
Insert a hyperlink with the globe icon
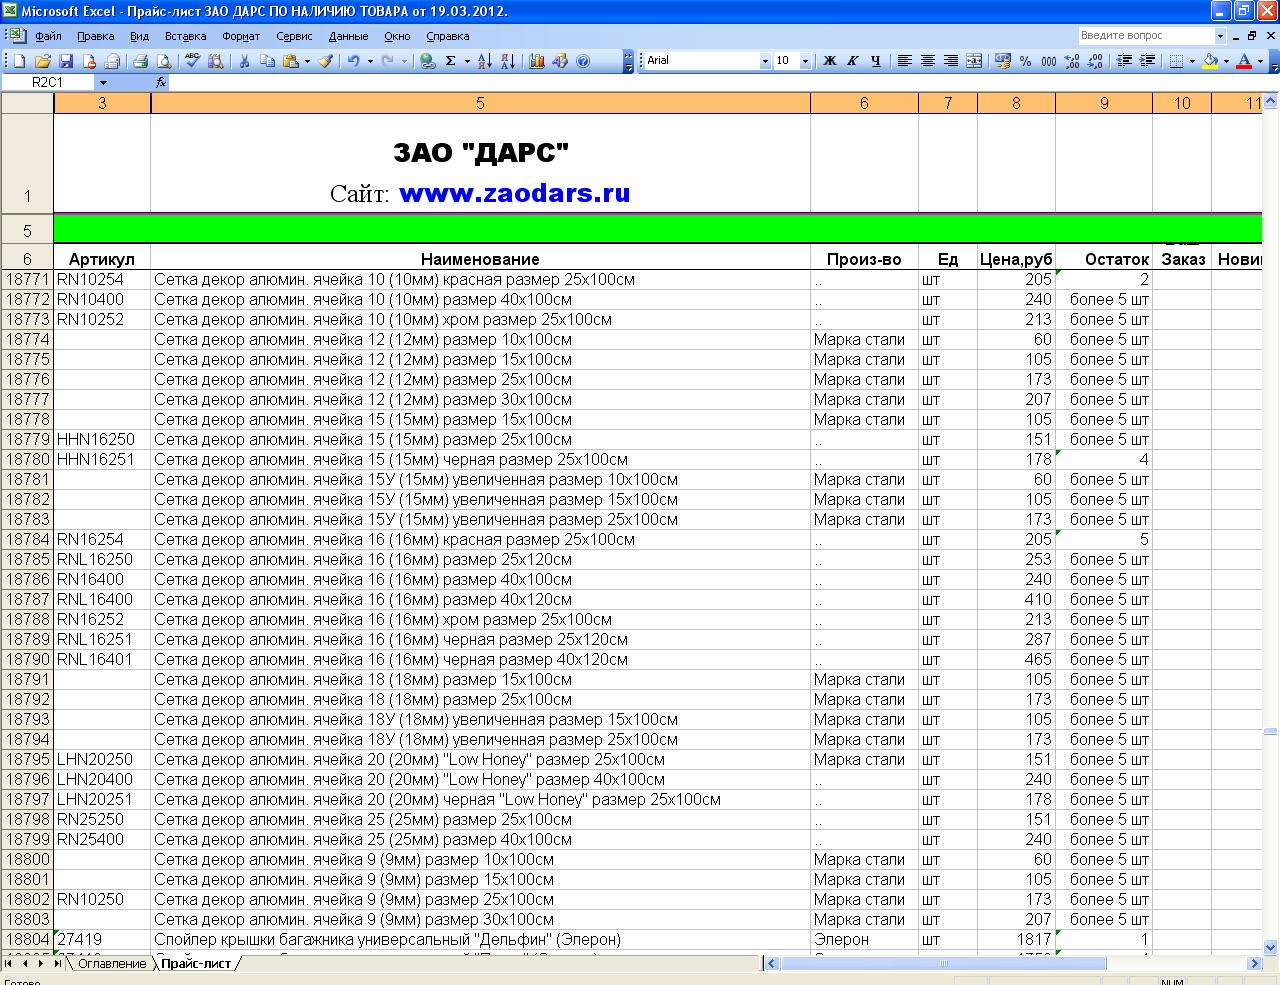tap(427, 61)
